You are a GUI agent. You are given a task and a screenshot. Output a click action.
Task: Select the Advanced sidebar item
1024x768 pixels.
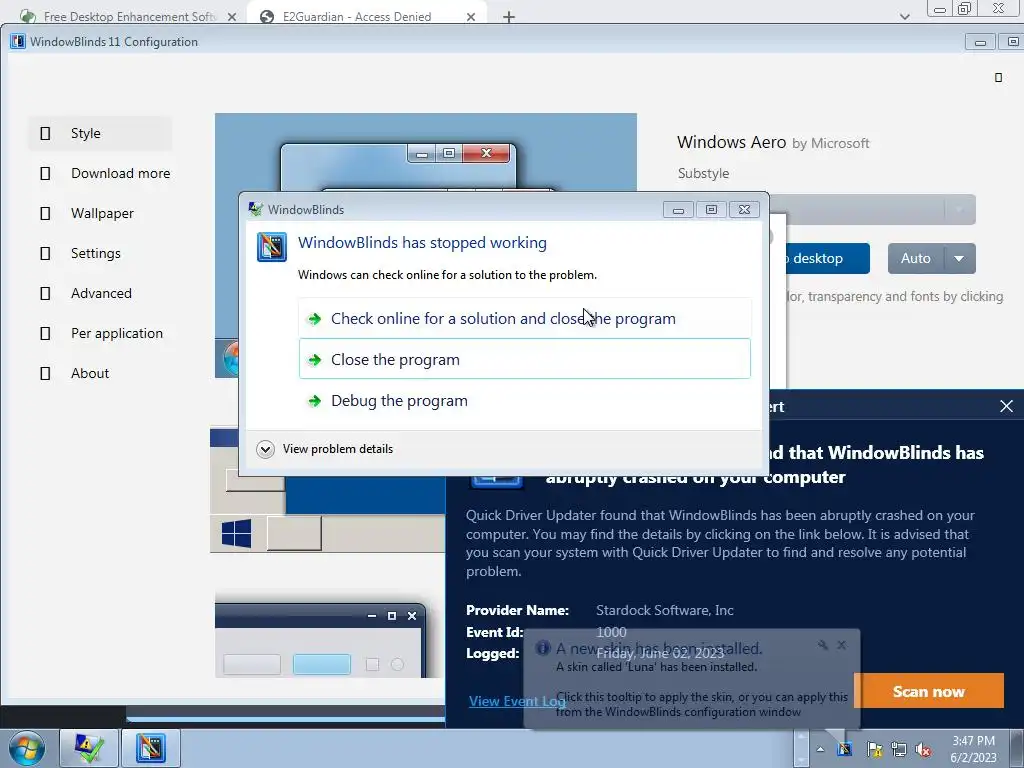coord(100,293)
